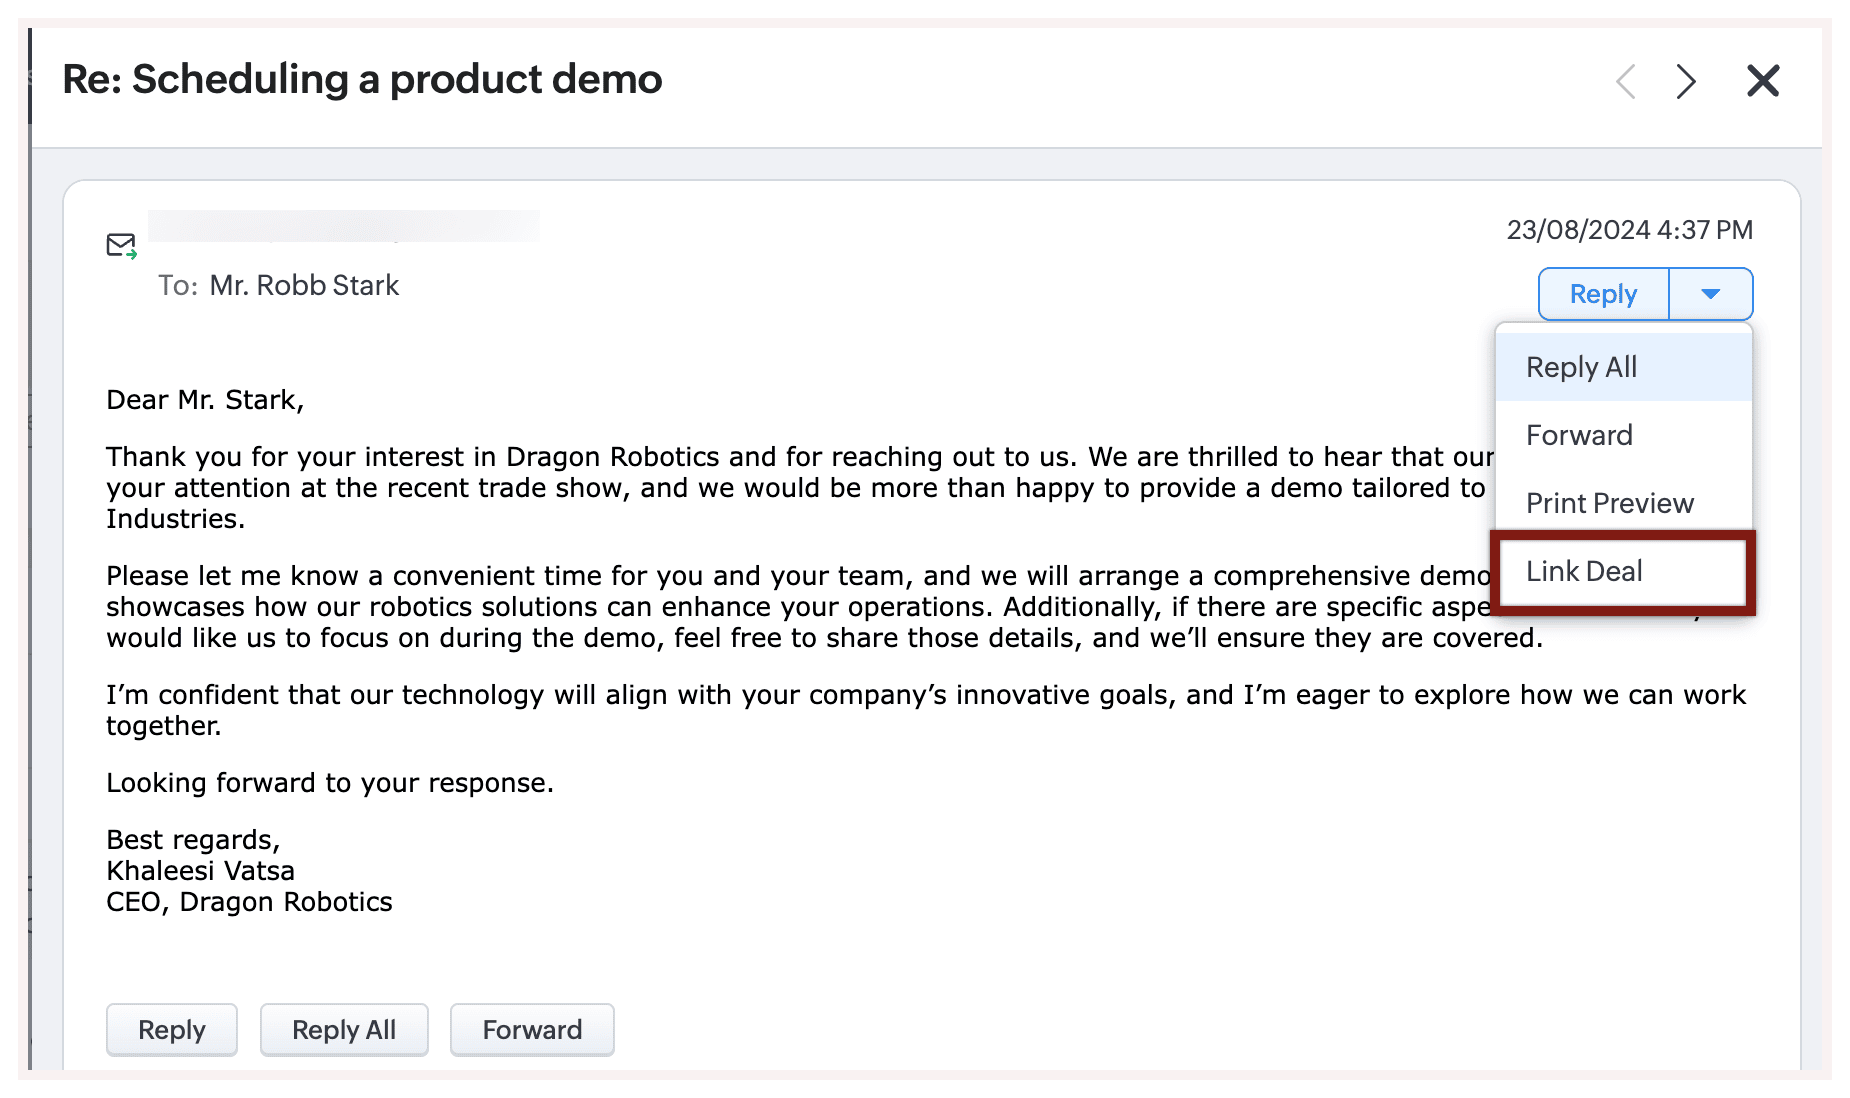Close the email detail view
Screen dimensions: 1850x1098
tap(1763, 81)
